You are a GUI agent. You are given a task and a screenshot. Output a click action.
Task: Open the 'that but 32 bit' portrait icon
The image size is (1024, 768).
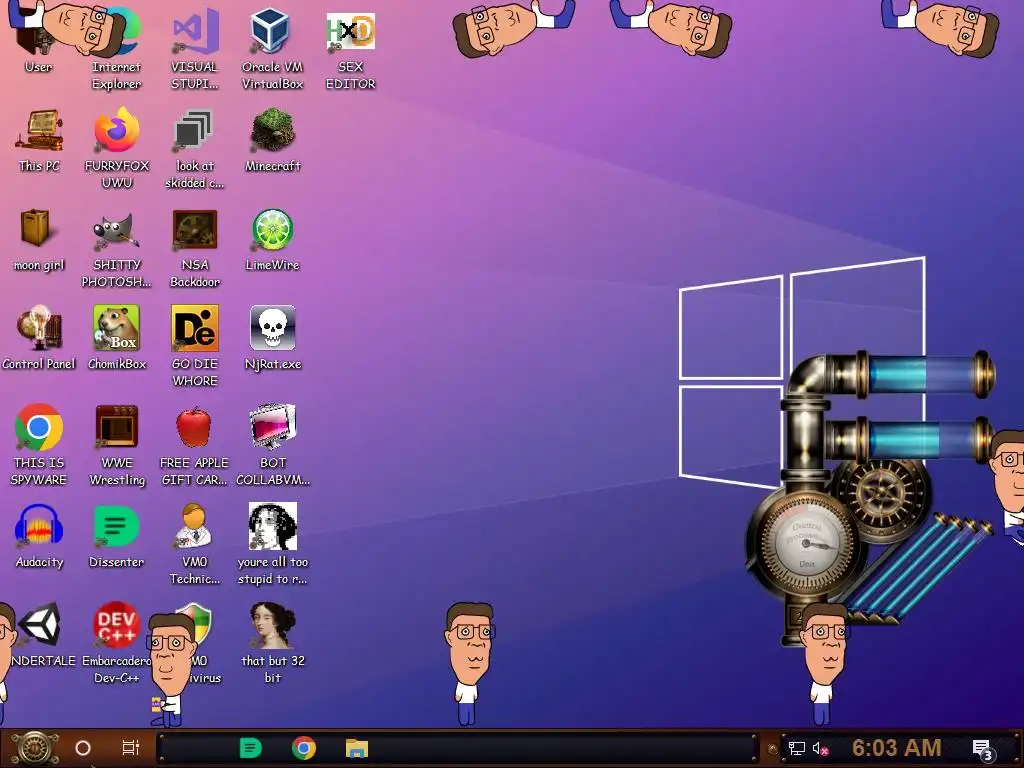tap(273, 644)
